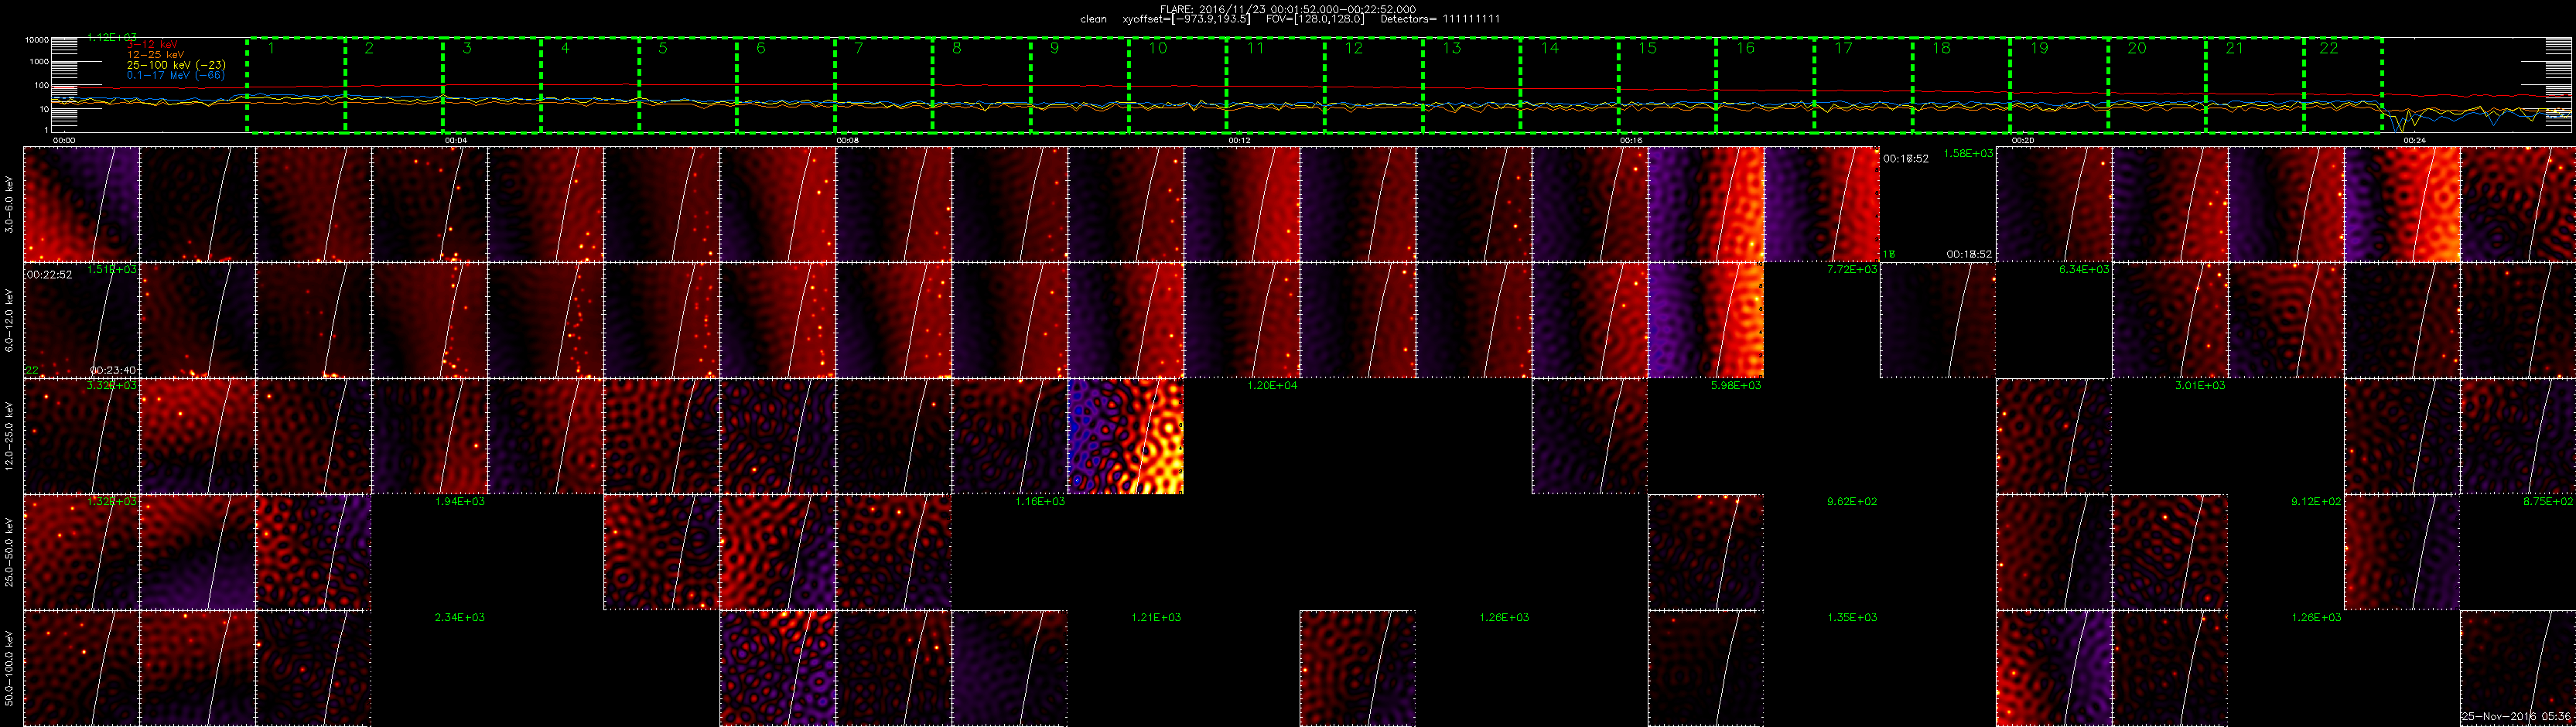
Task: Click the '12.0-25.0 keV' row label
Action: [x=9, y=436]
